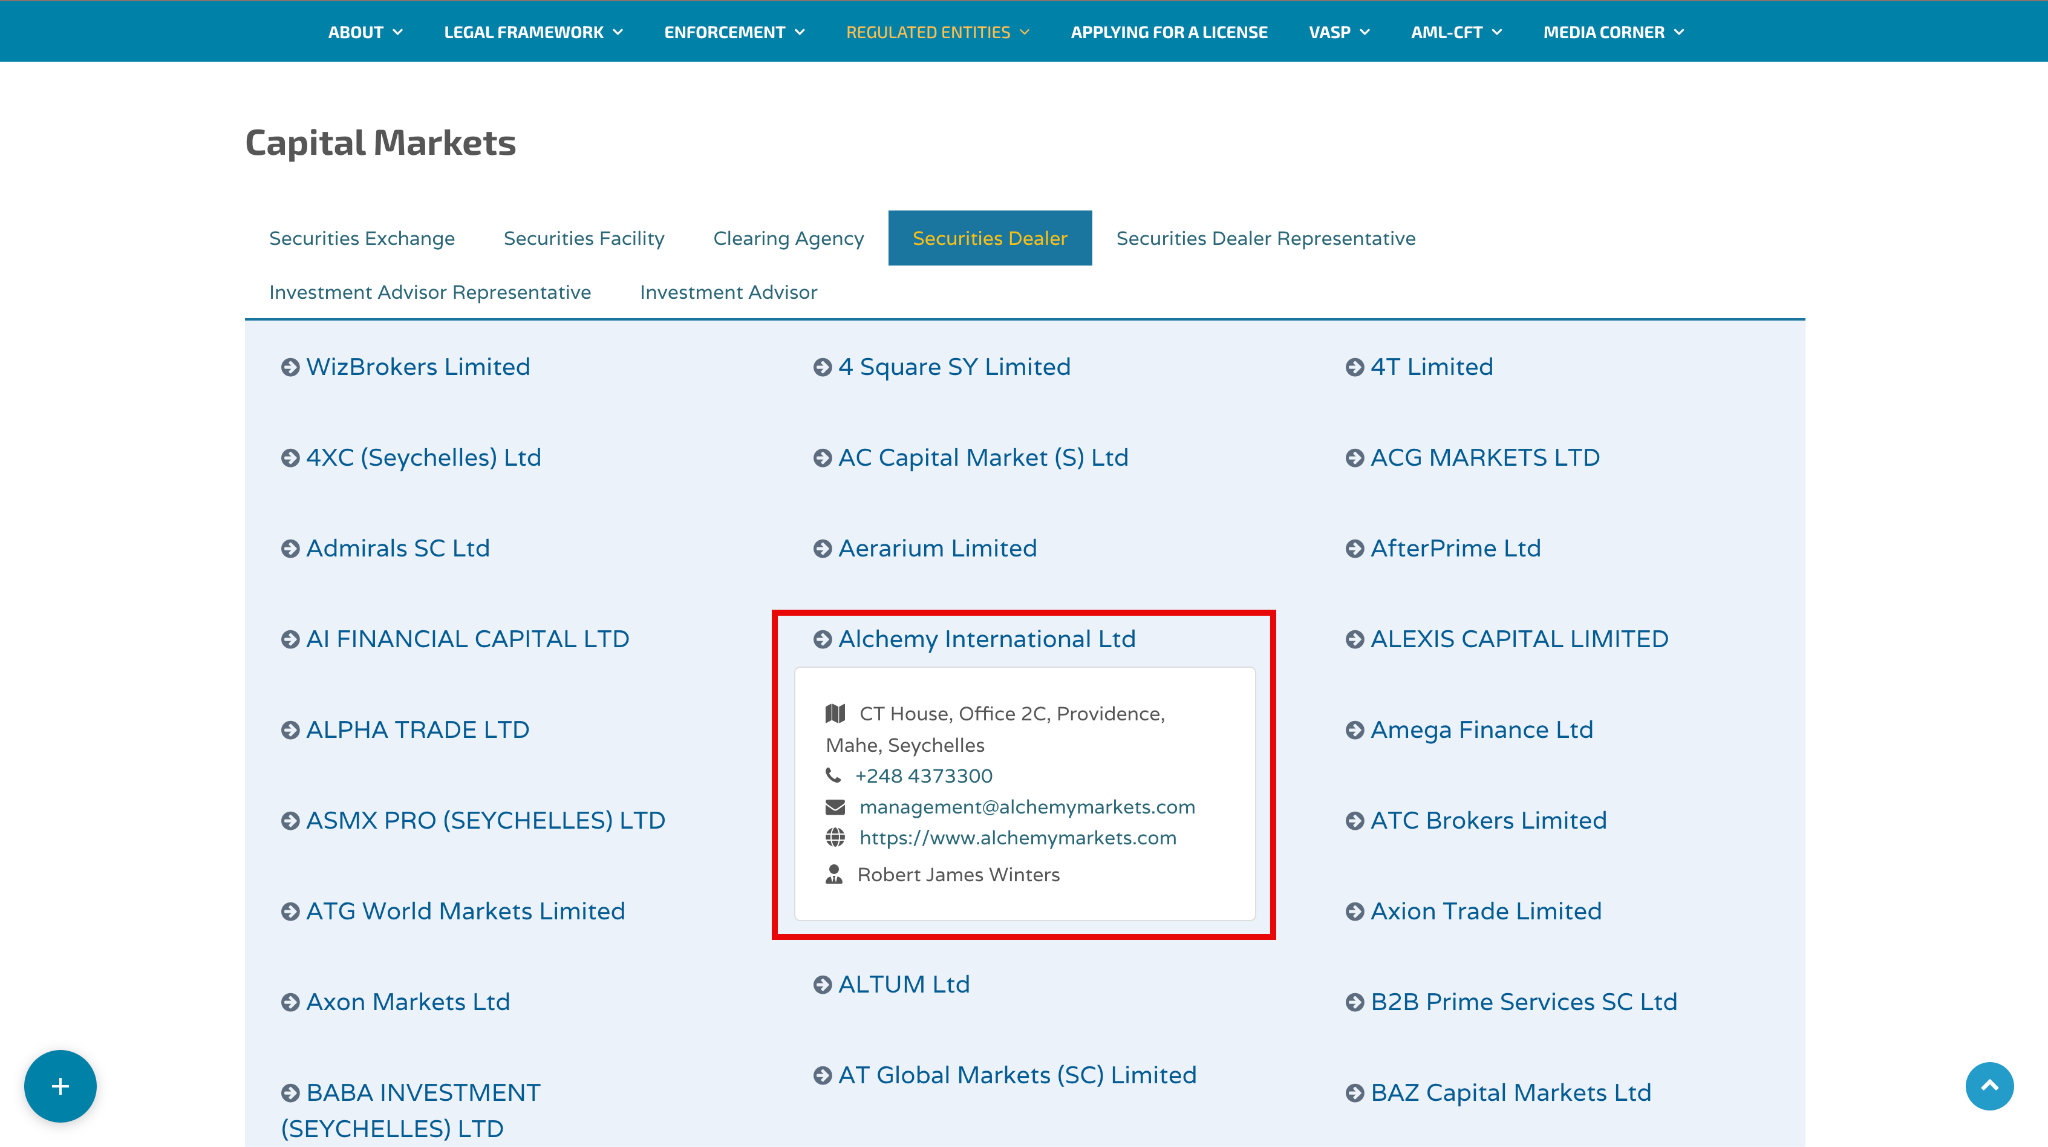Expand the Enforcement dropdown

tap(734, 32)
